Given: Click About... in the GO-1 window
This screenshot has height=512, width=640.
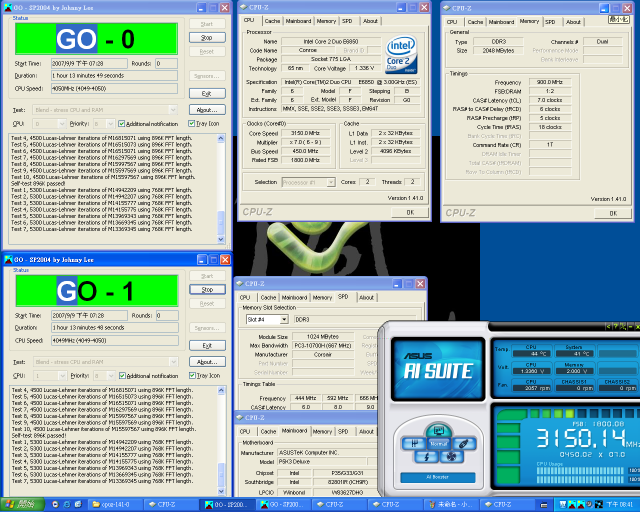Looking at the screenshot, I should pyautogui.click(x=207, y=362).
